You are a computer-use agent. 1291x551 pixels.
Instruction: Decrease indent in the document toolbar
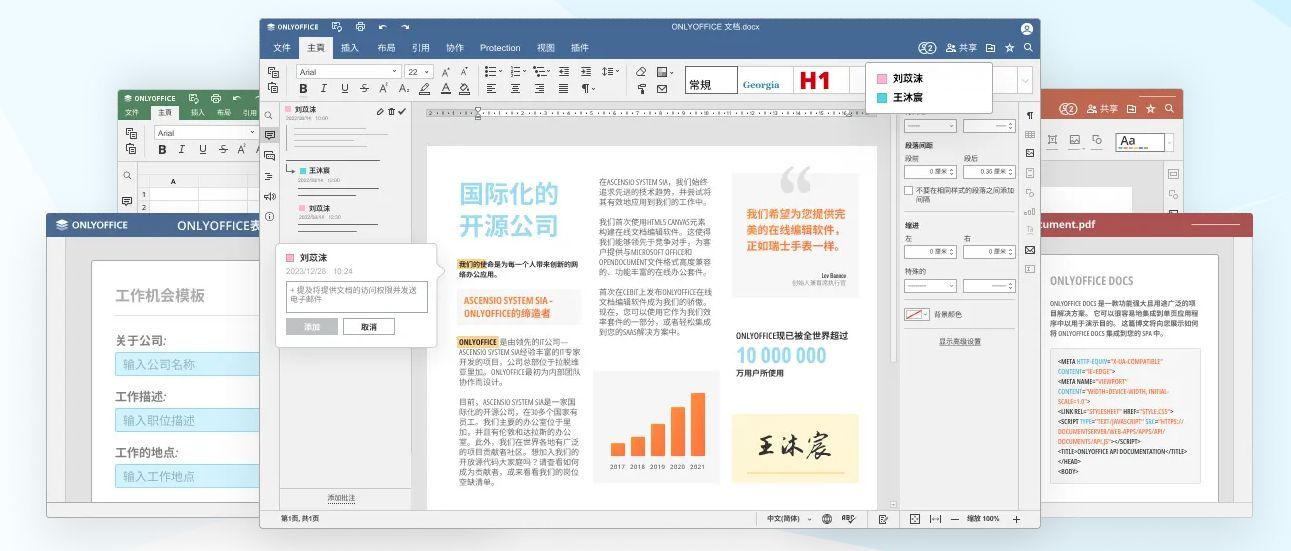[x=564, y=72]
